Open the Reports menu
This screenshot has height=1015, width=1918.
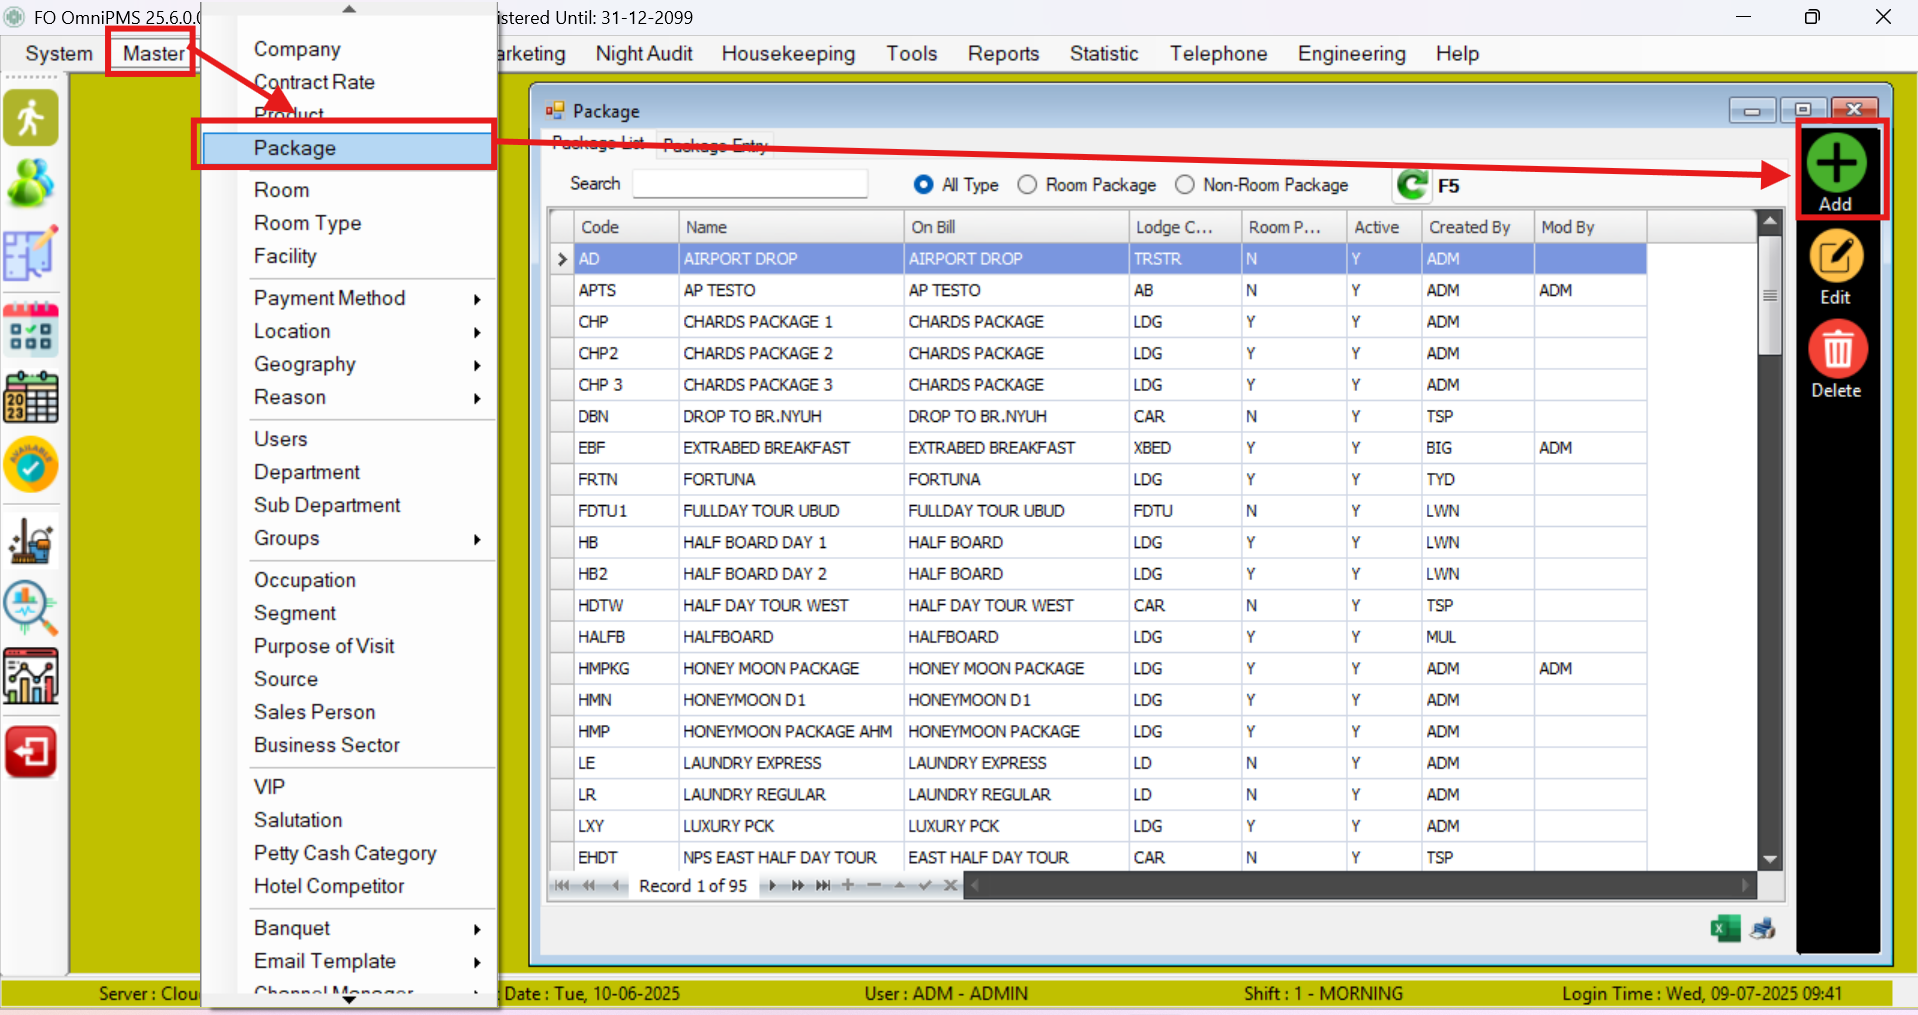(x=1003, y=54)
